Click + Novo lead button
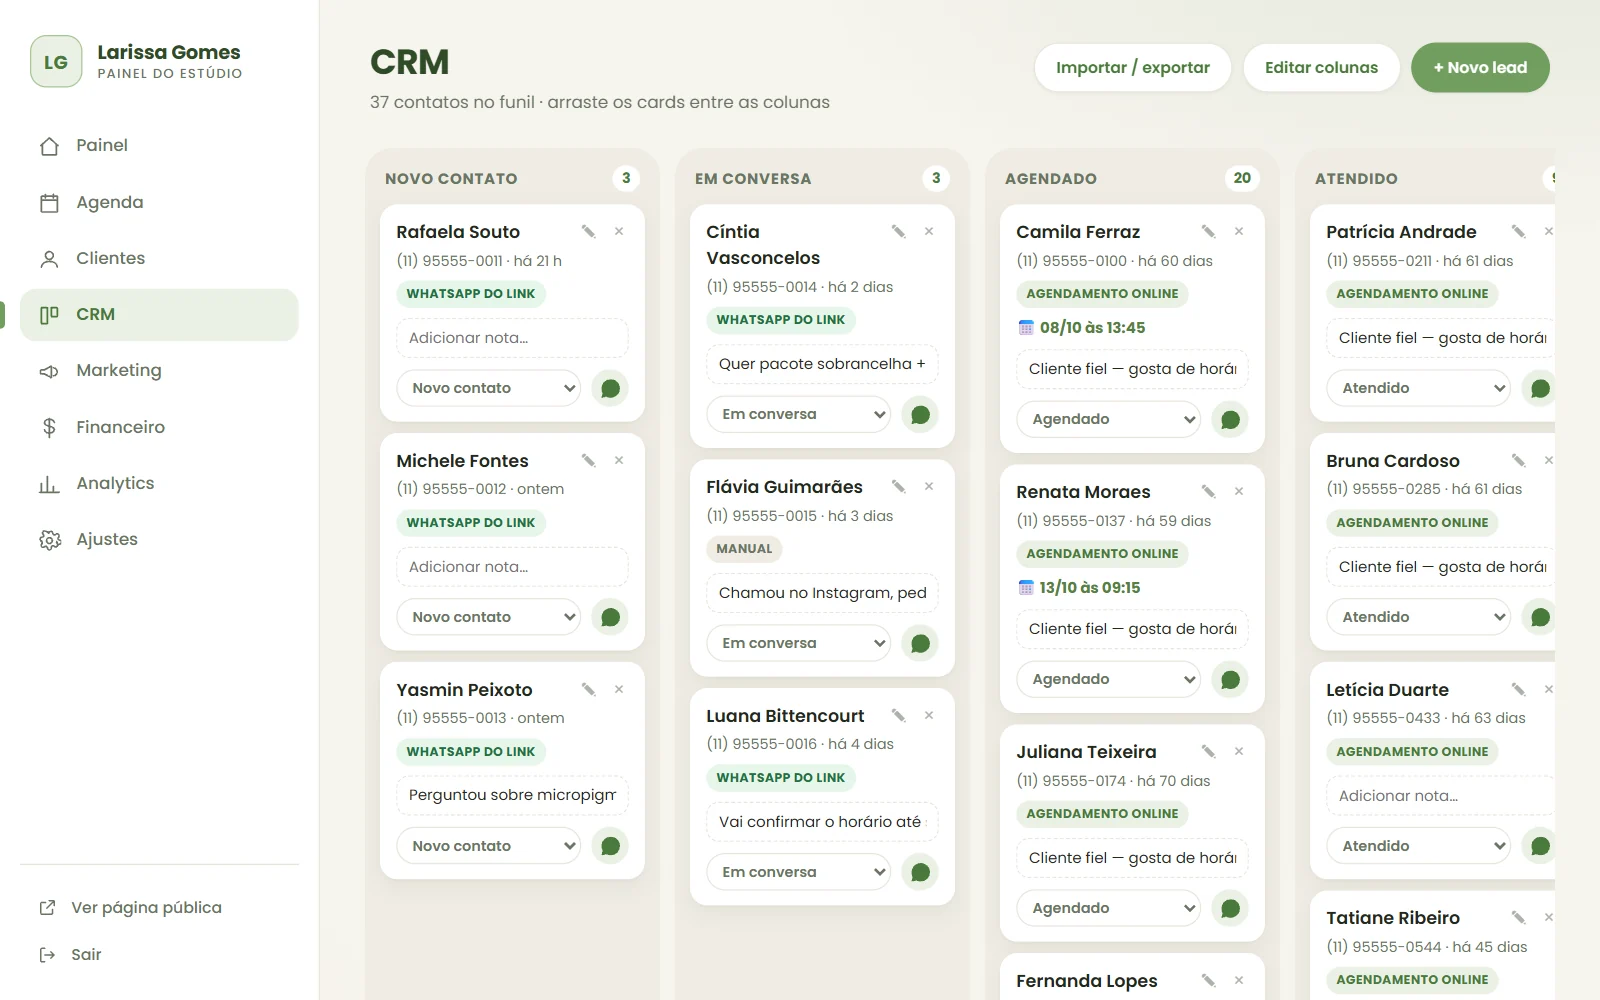 [1480, 68]
